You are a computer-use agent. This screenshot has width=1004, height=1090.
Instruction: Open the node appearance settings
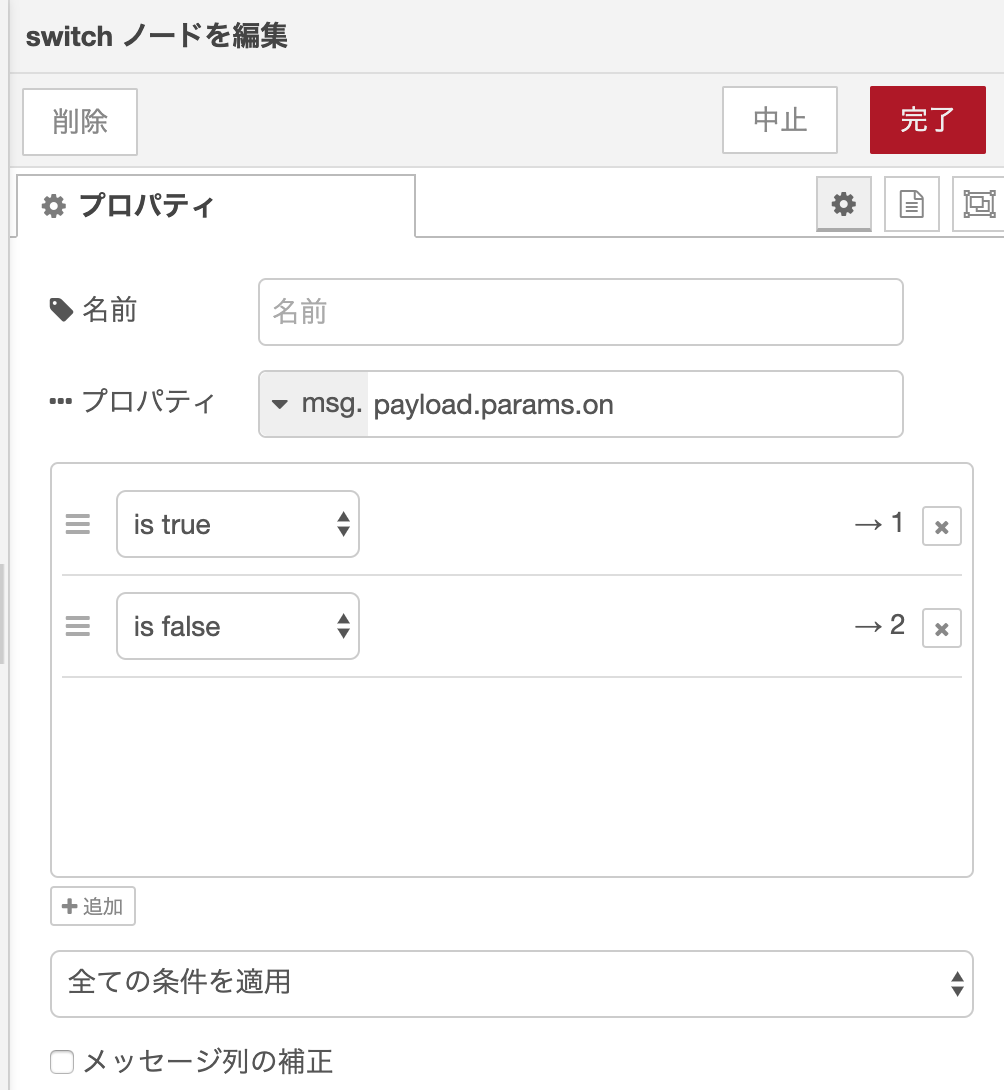coord(978,203)
